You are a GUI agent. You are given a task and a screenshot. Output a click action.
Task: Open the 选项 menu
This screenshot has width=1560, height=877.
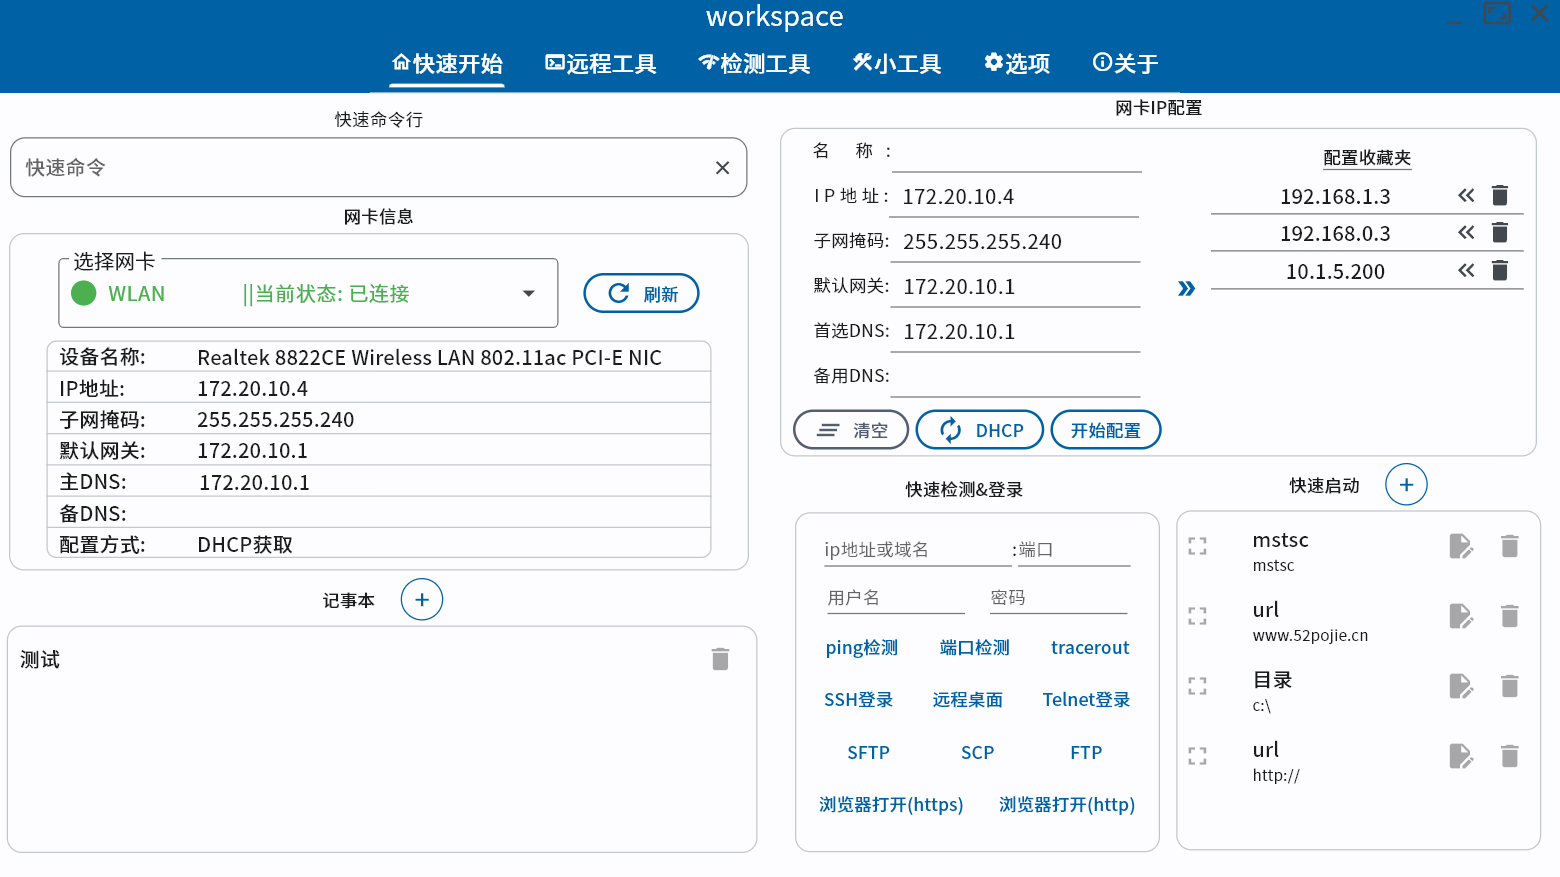(1016, 63)
